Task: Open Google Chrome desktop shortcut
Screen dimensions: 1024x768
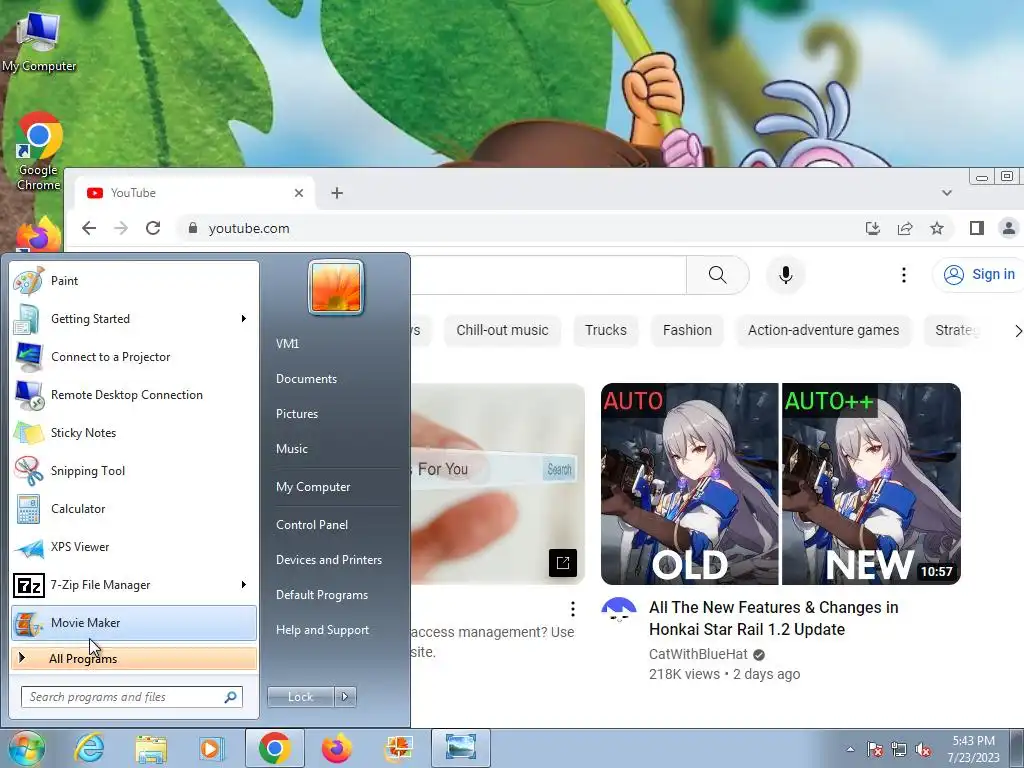Action: [39, 152]
